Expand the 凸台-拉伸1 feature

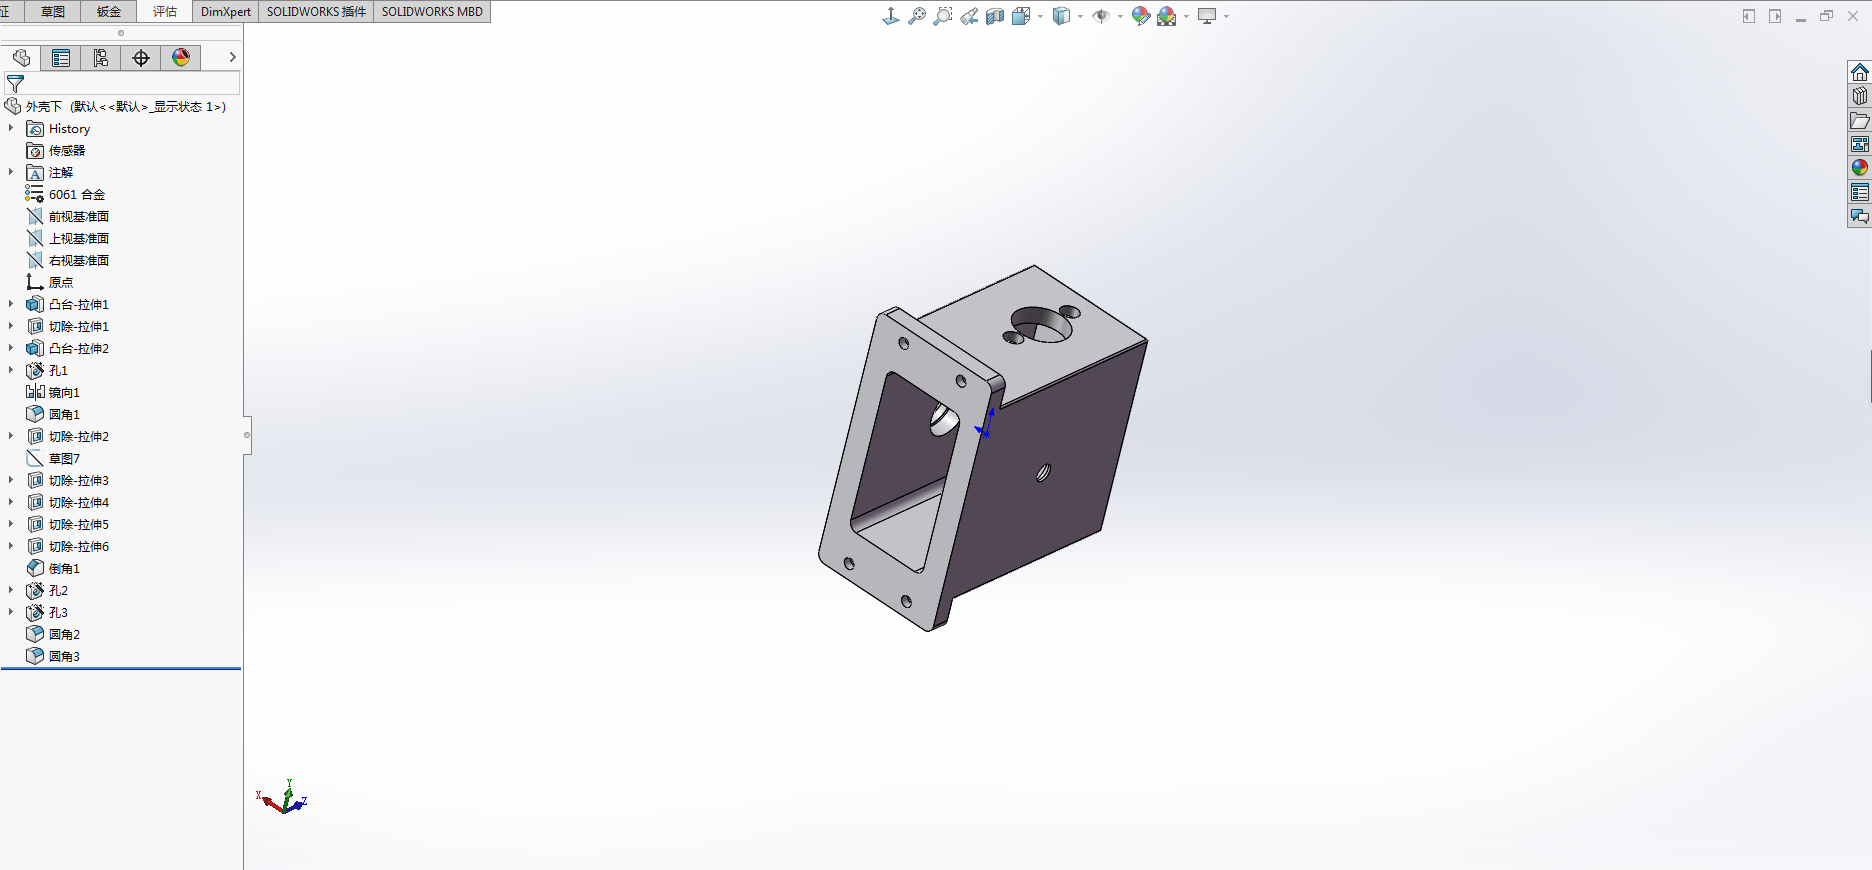(x=11, y=304)
